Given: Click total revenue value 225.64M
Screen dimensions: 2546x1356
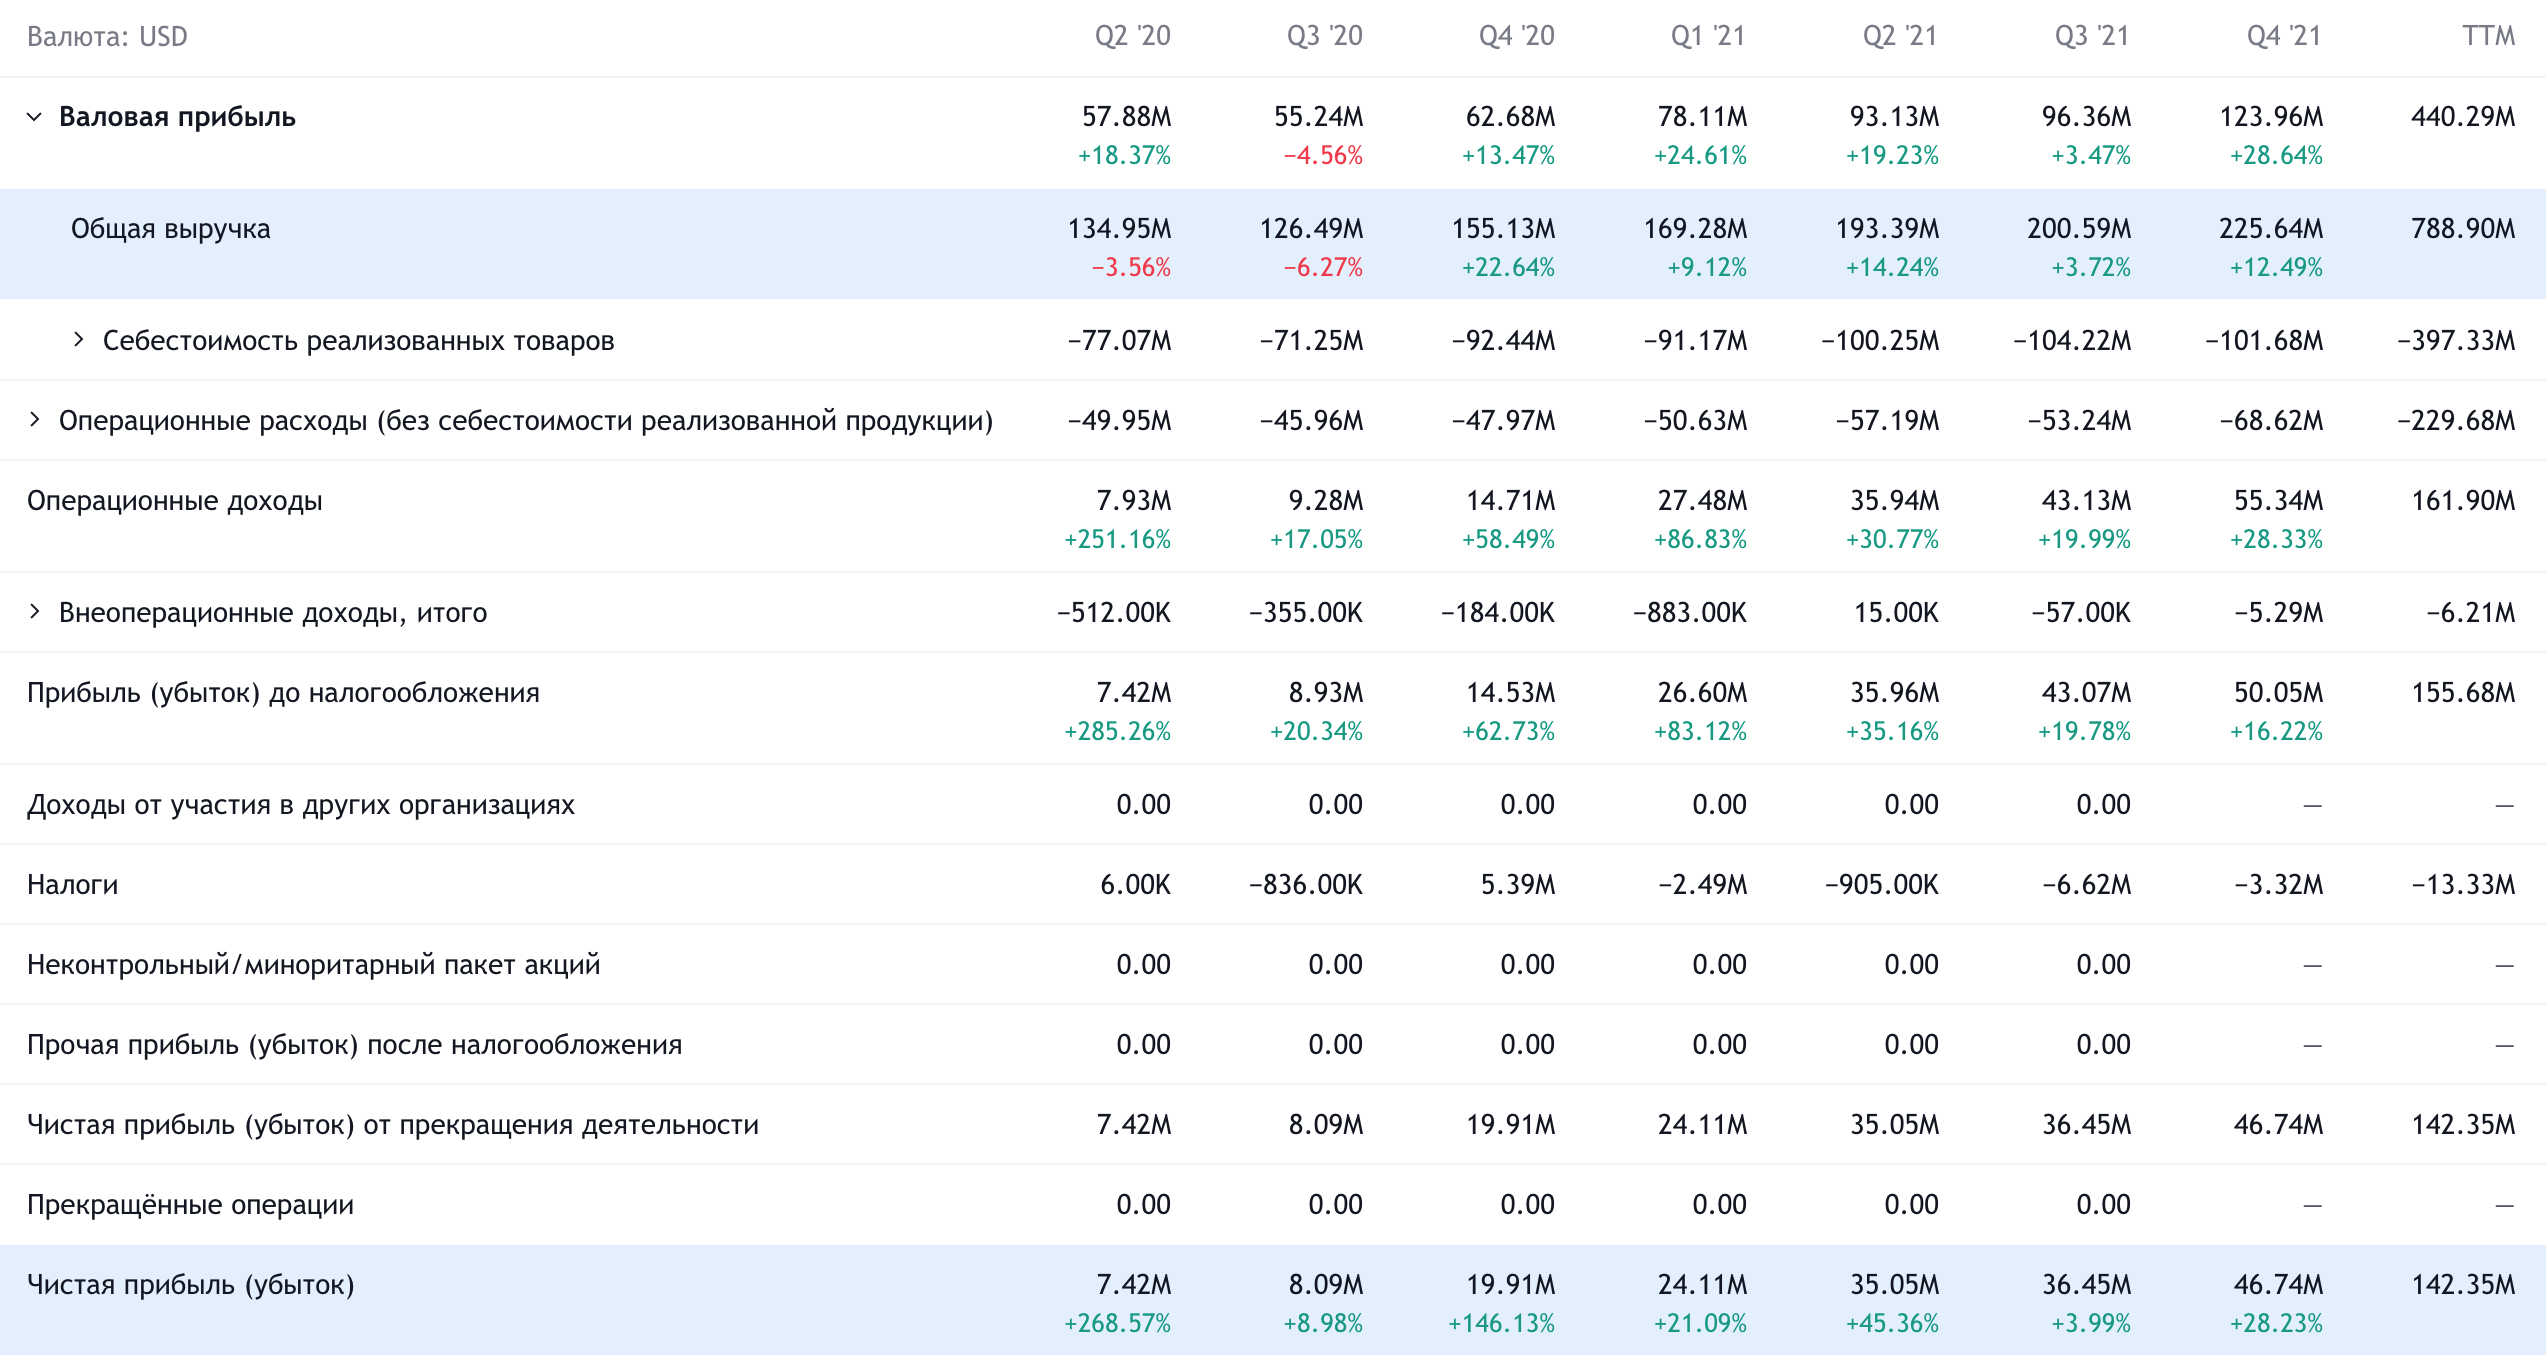Looking at the screenshot, I should [2271, 229].
